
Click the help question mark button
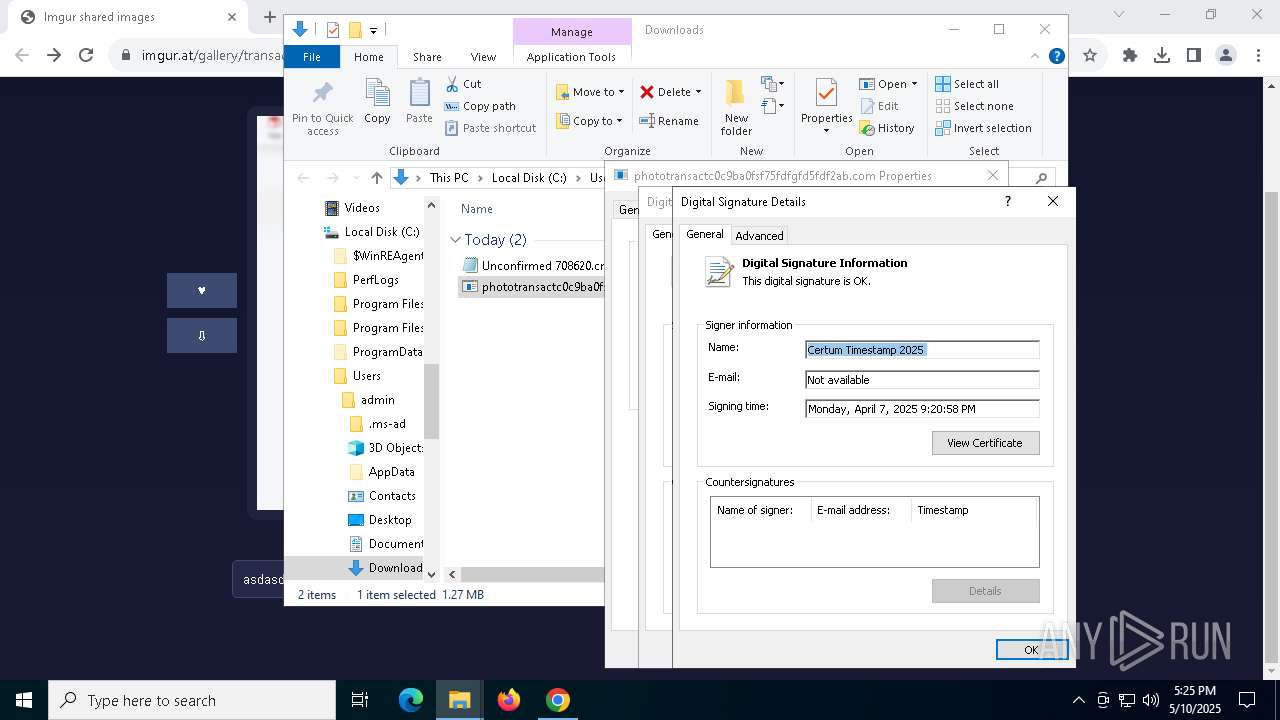(x=1007, y=201)
